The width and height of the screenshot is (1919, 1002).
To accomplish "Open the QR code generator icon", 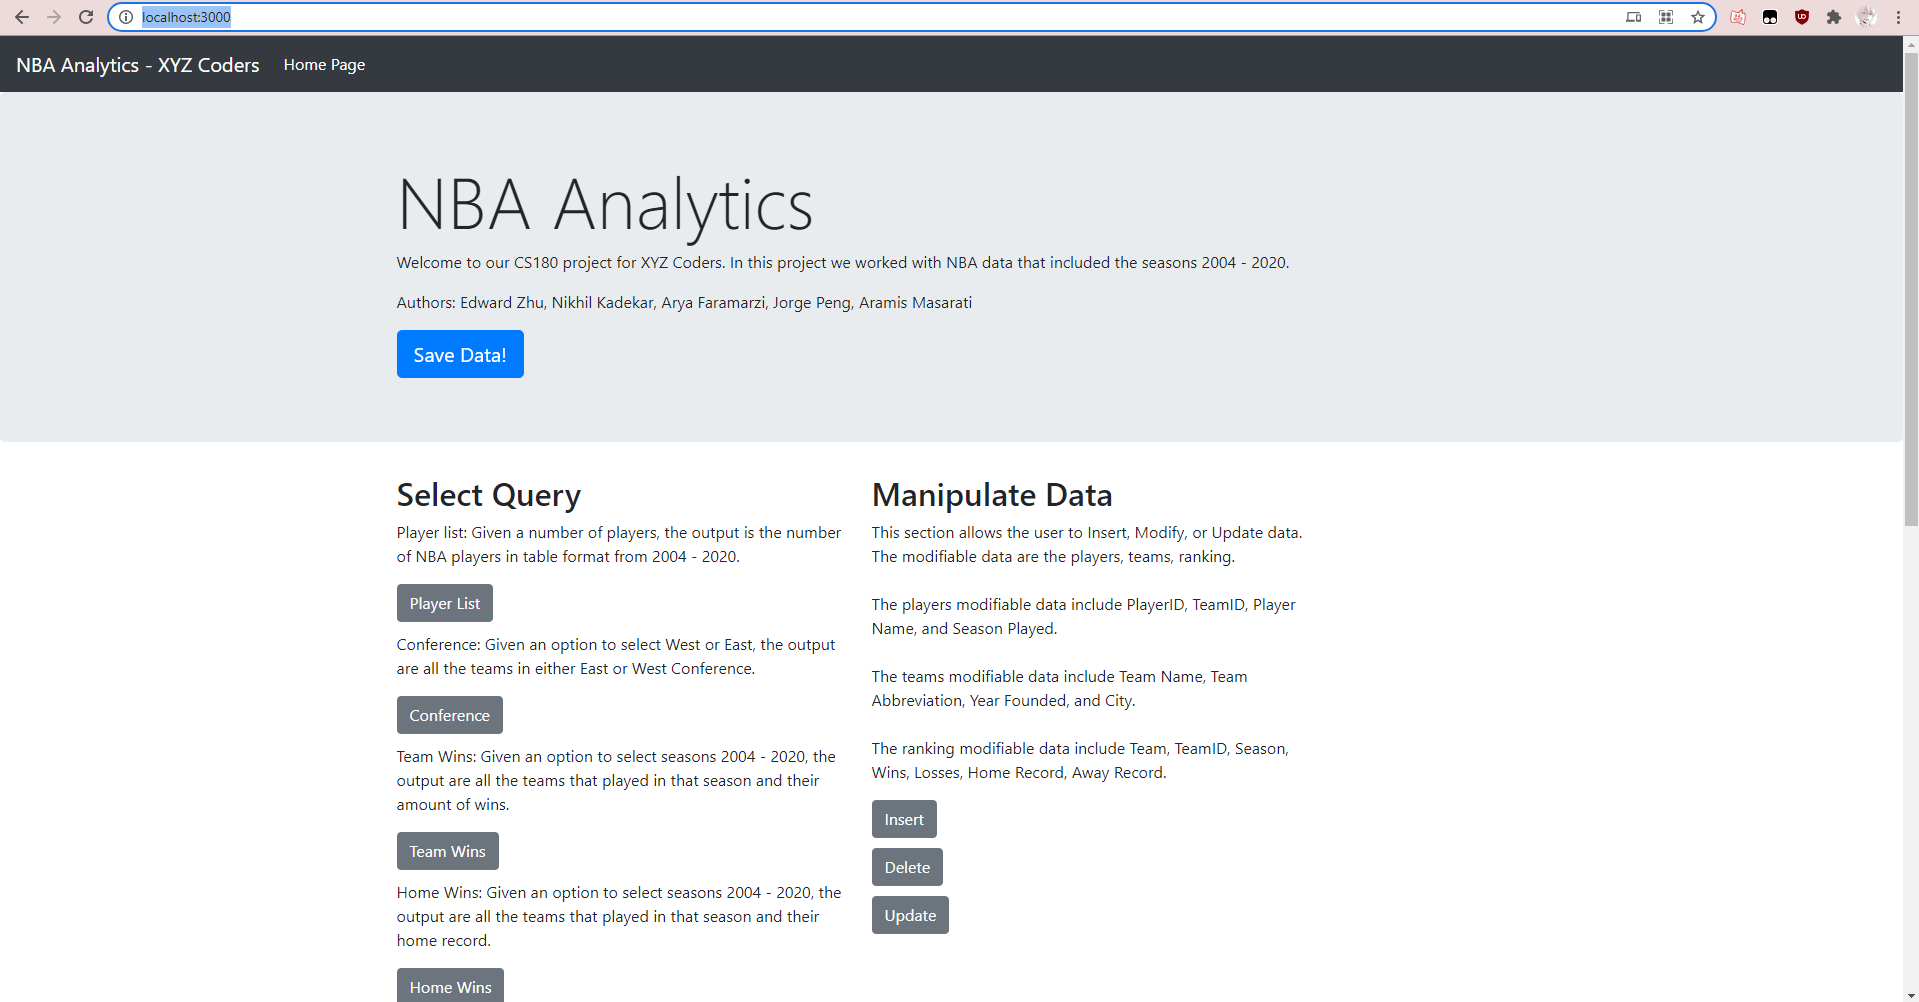I will pyautogui.click(x=1665, y=17).
